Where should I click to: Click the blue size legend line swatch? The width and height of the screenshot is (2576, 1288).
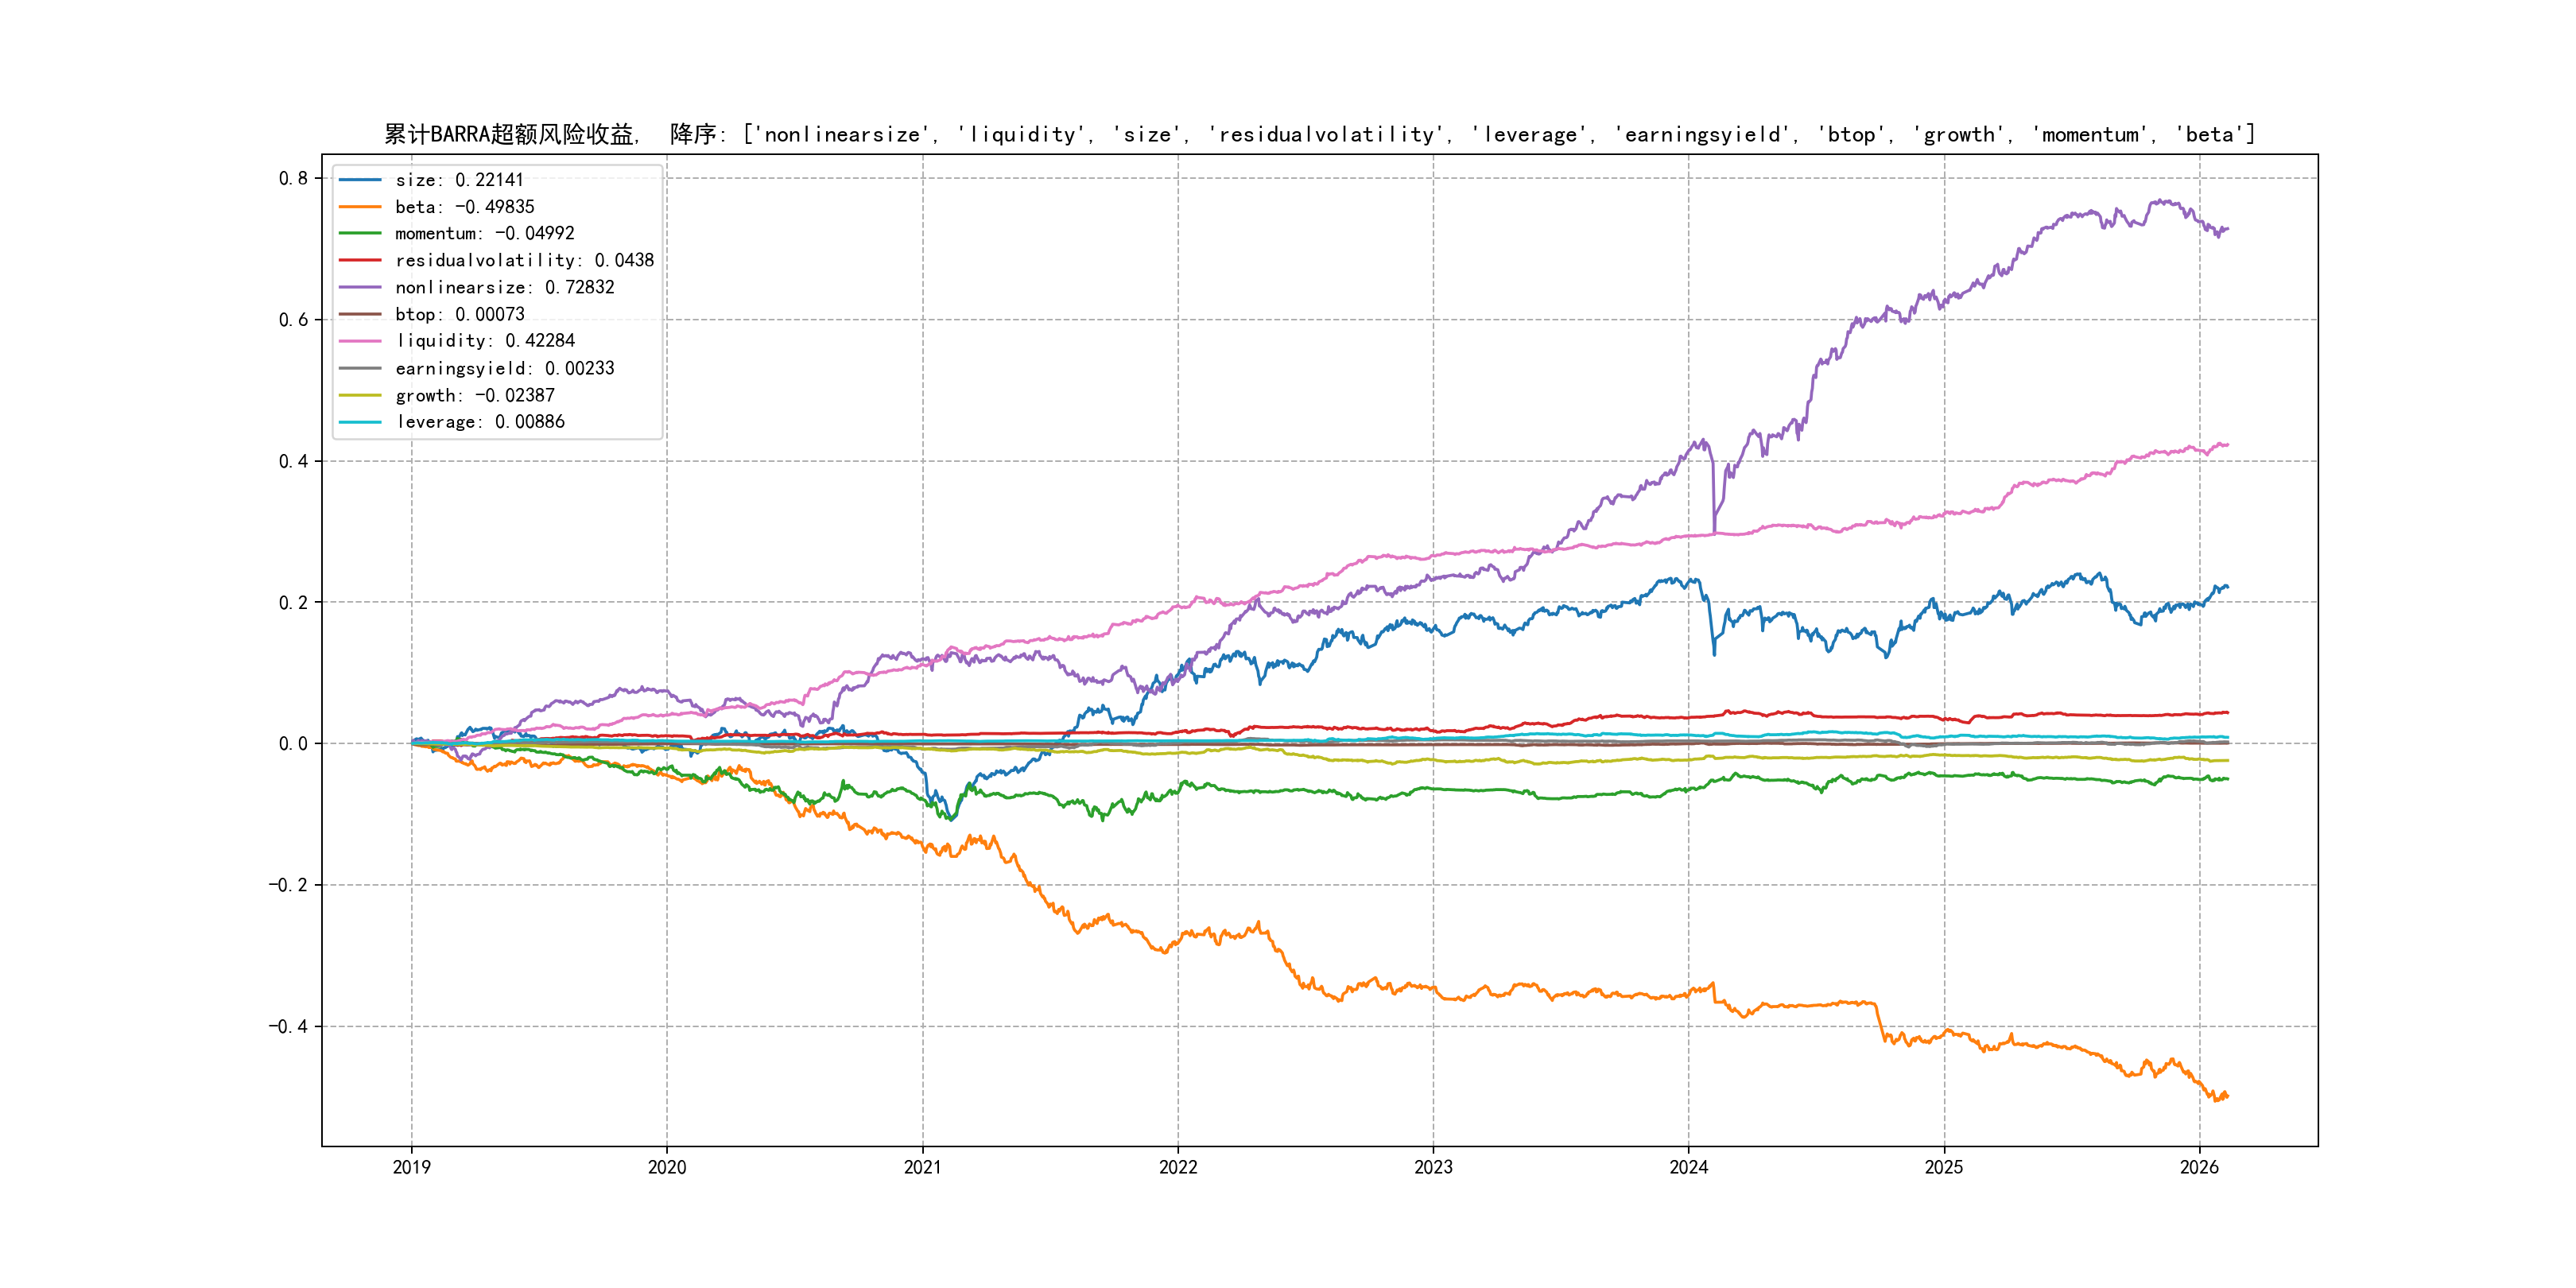(360, 180)
